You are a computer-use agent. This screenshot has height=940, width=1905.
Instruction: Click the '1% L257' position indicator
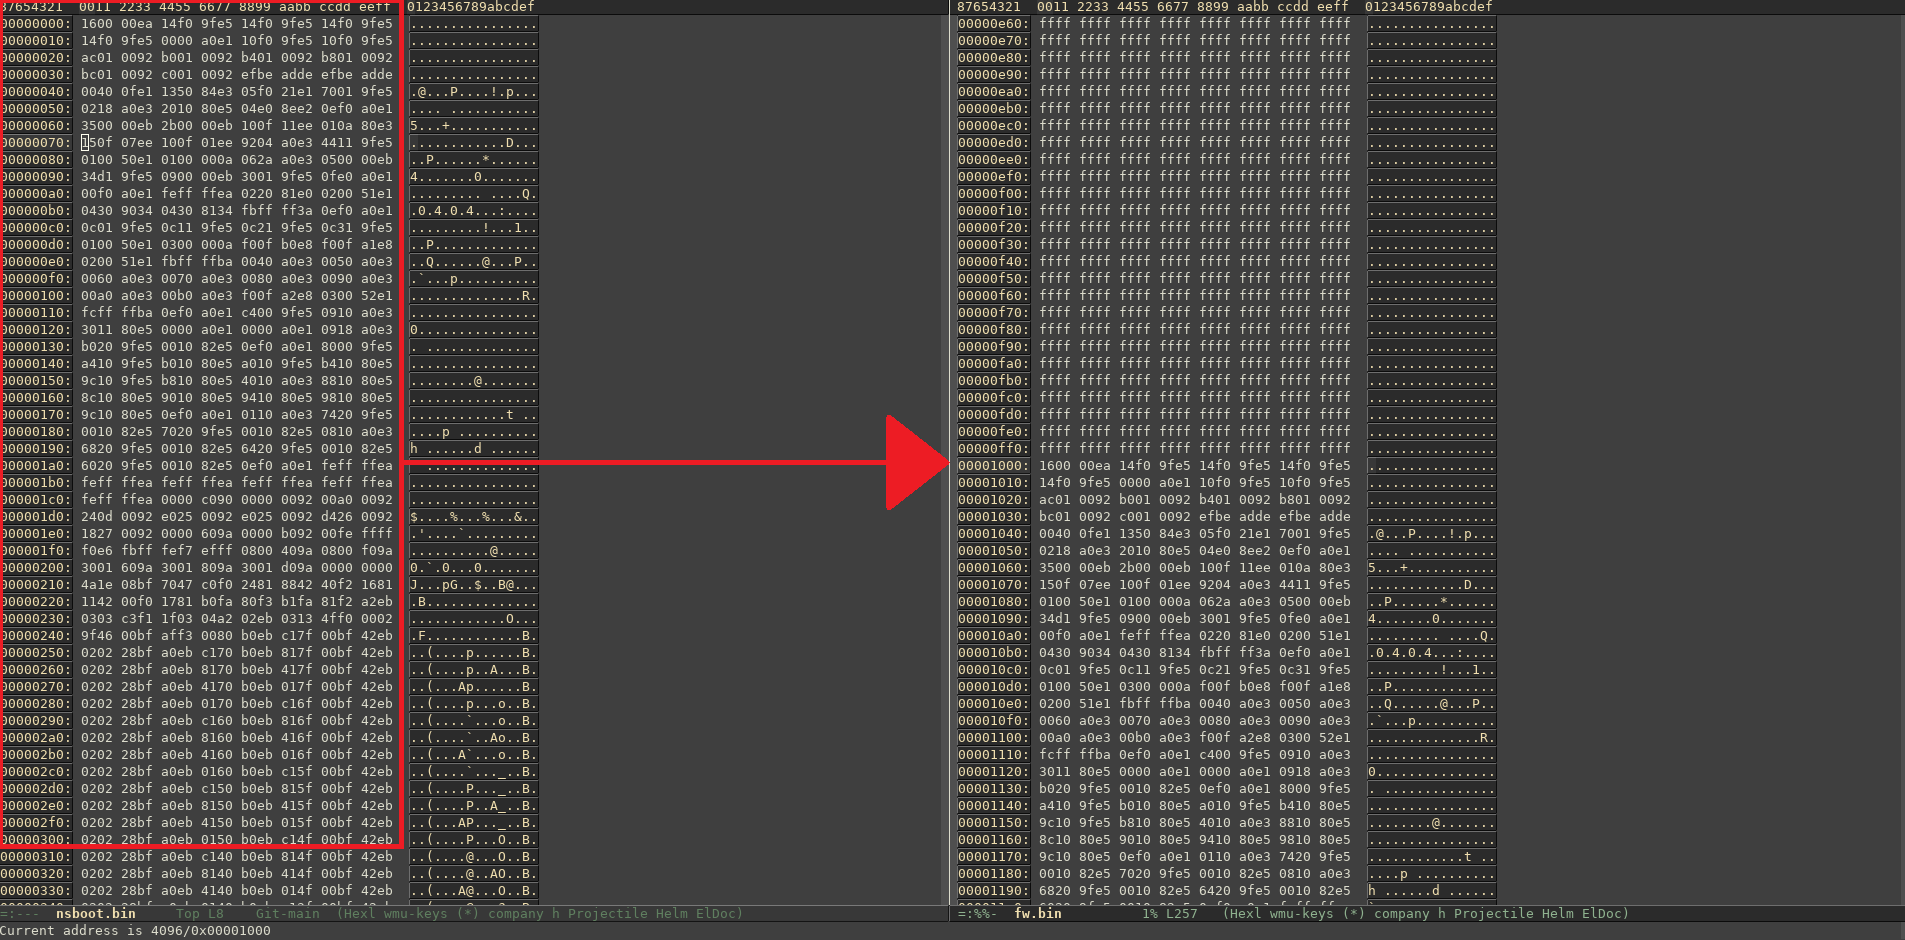click(x=1170, y=913)
